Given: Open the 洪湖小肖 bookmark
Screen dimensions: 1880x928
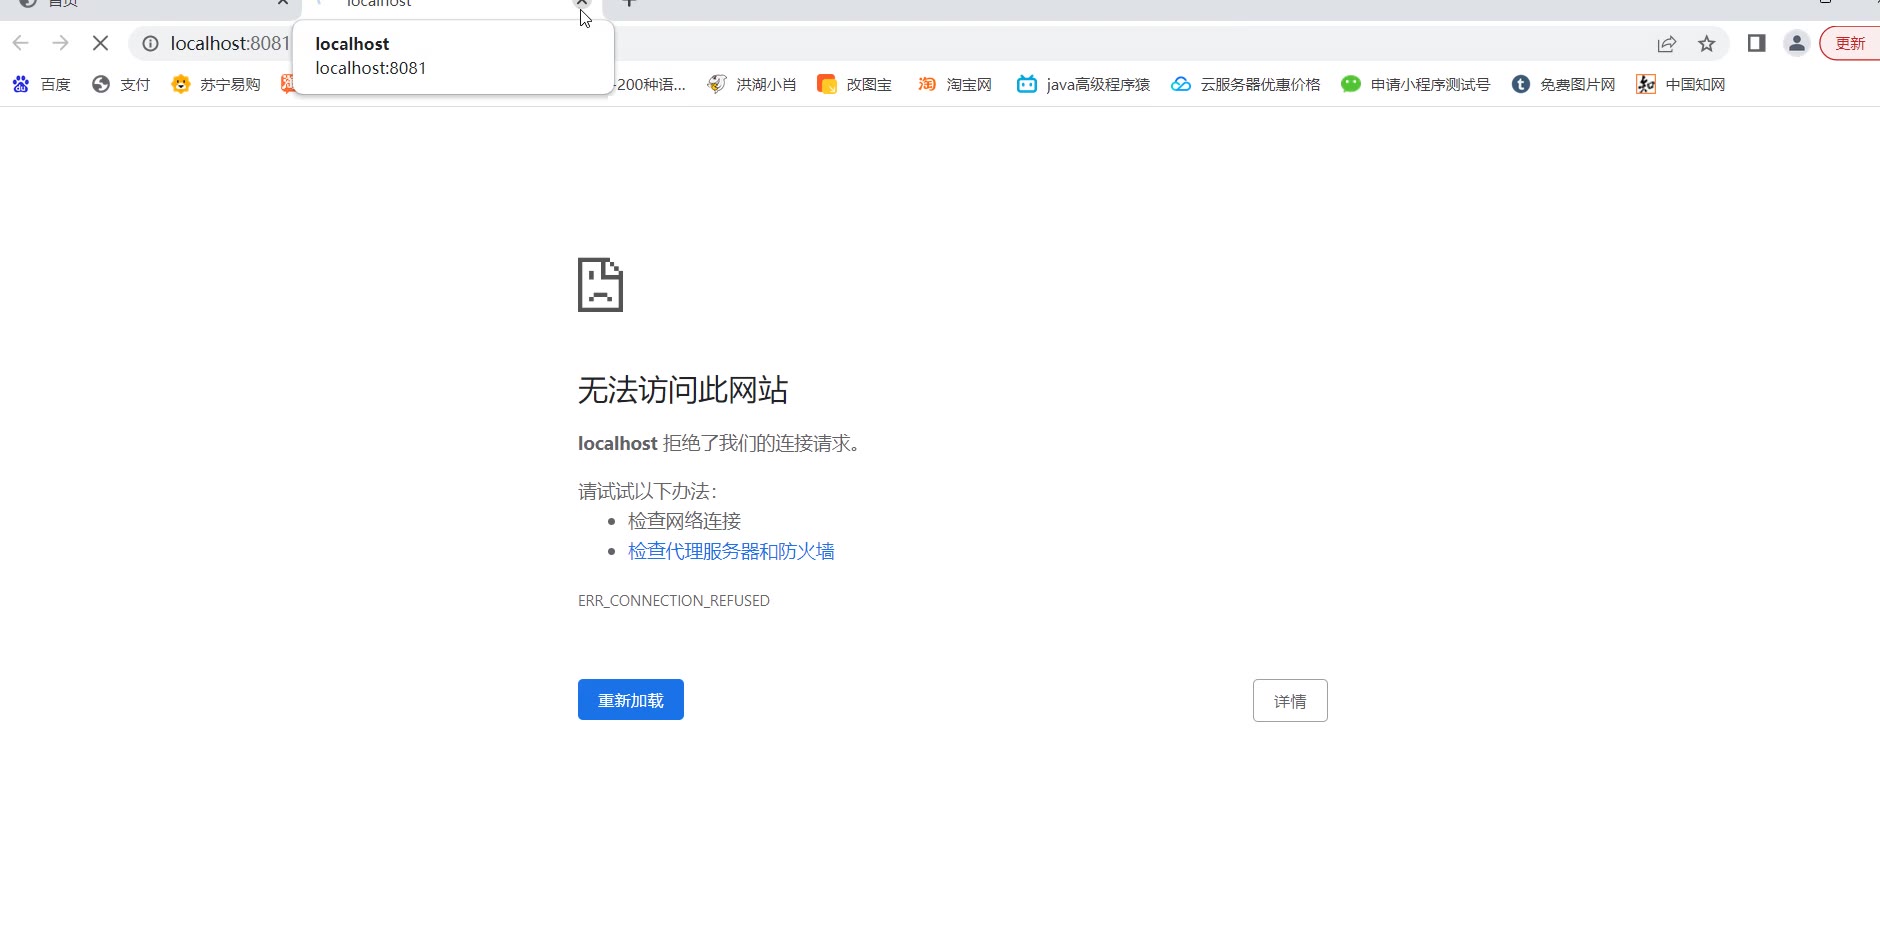Looking at the screenshot, I should tap(751, 84).
